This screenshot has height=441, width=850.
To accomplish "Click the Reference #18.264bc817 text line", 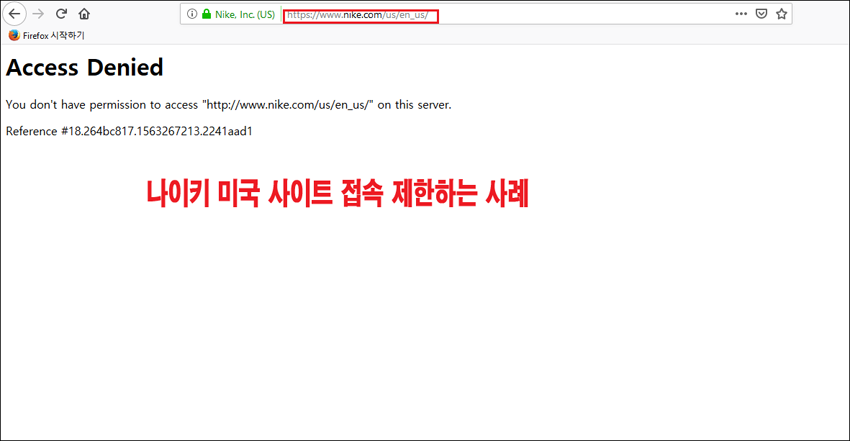I will [x=129, y=131].
